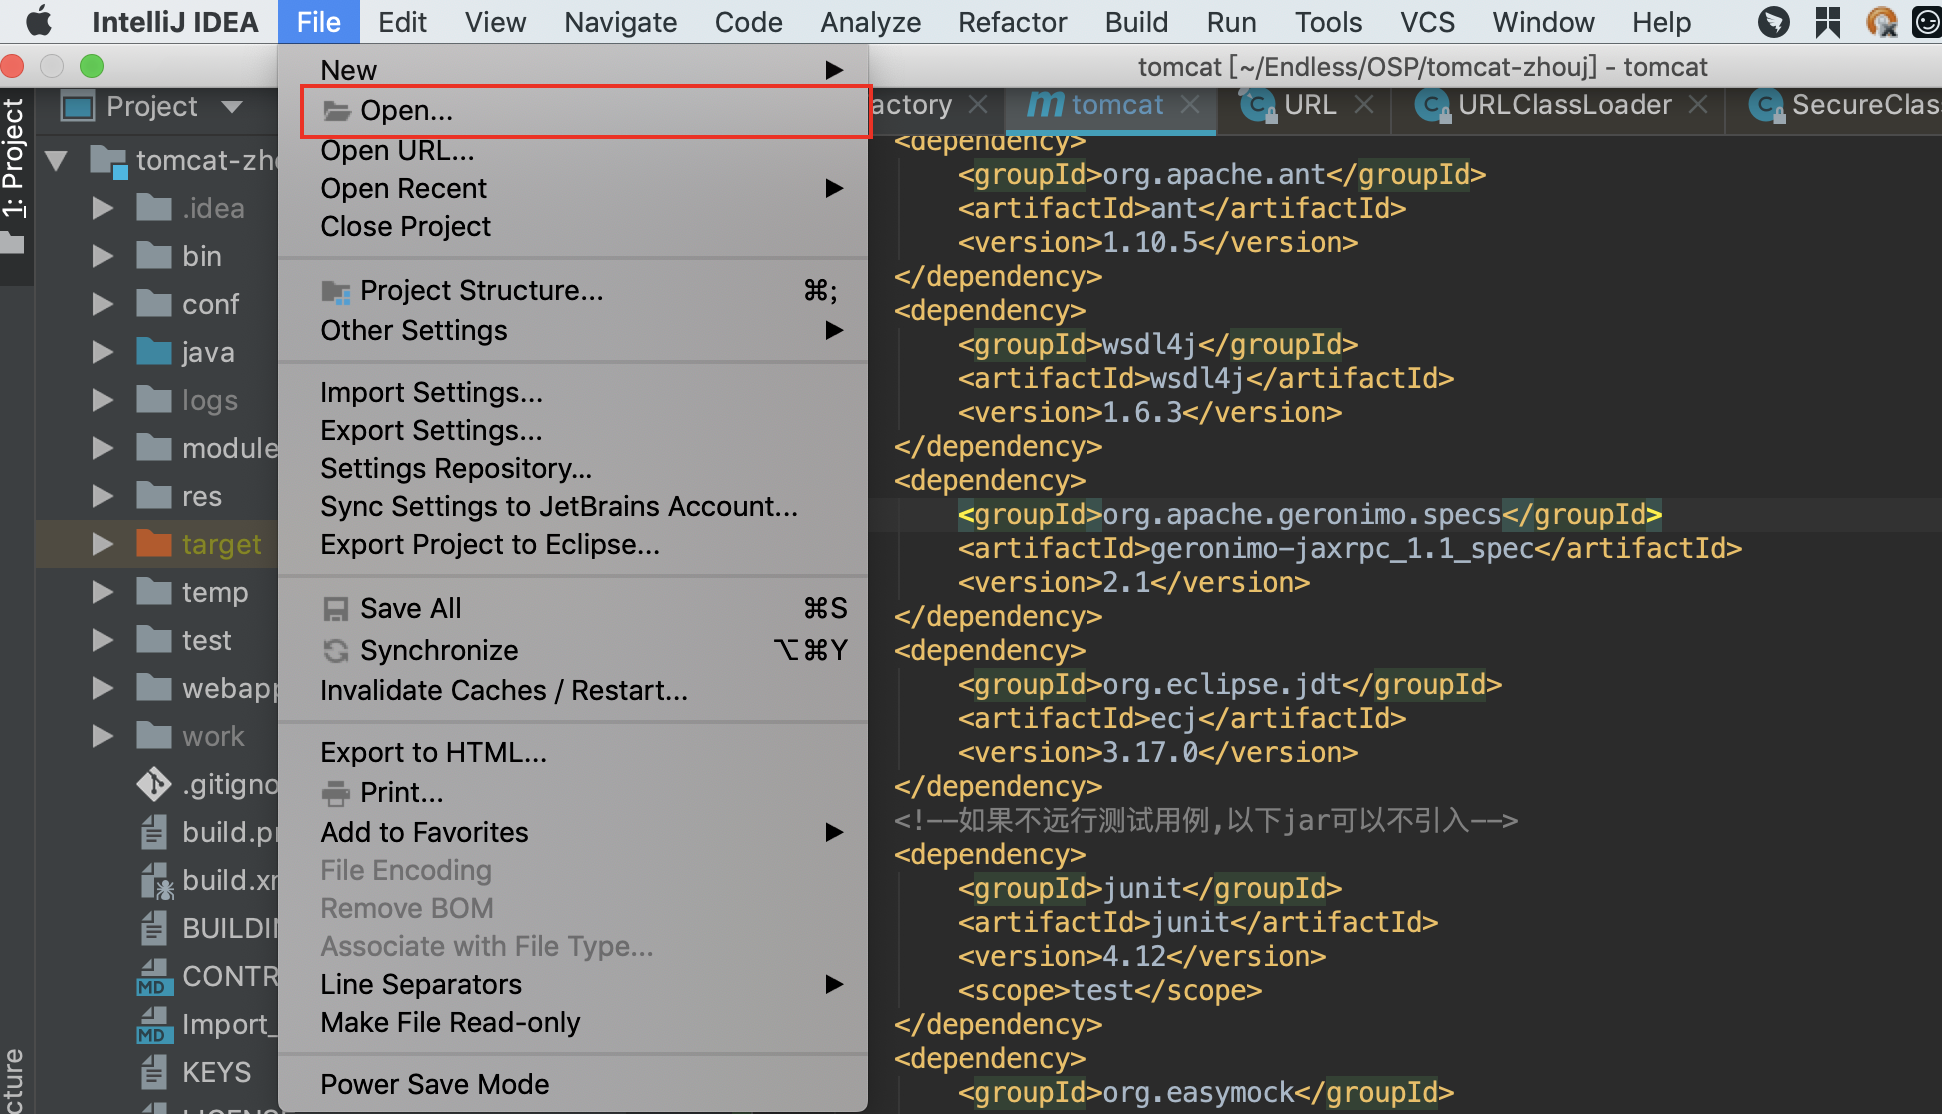
Task: Select Sync Settings to JetBrains Account
Action: (x=574, y=507)
